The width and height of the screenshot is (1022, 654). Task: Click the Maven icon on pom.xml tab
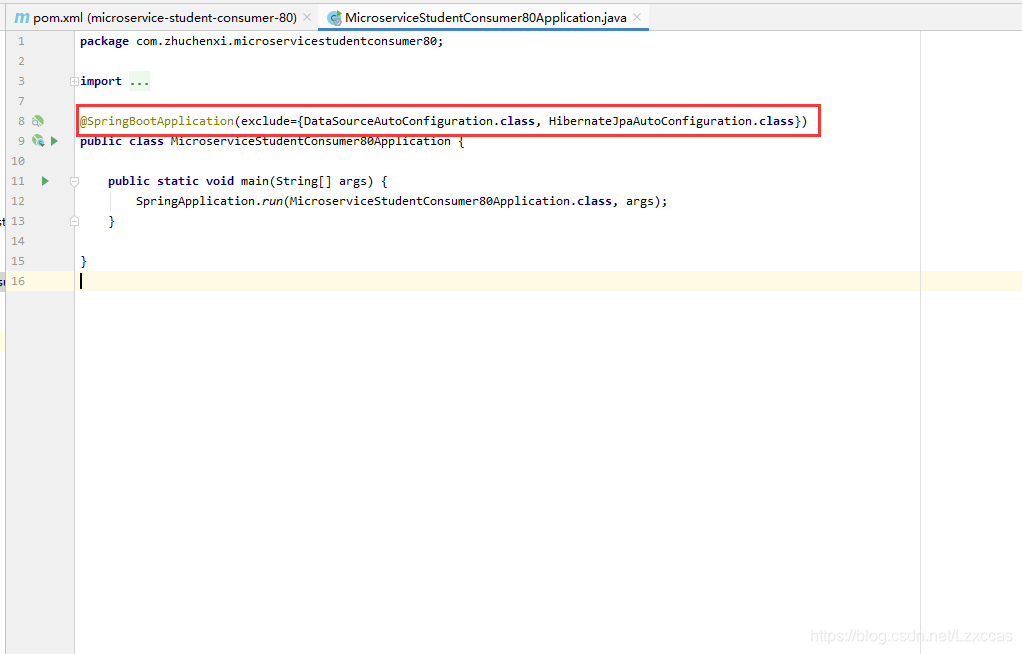(x=22, y=18)
